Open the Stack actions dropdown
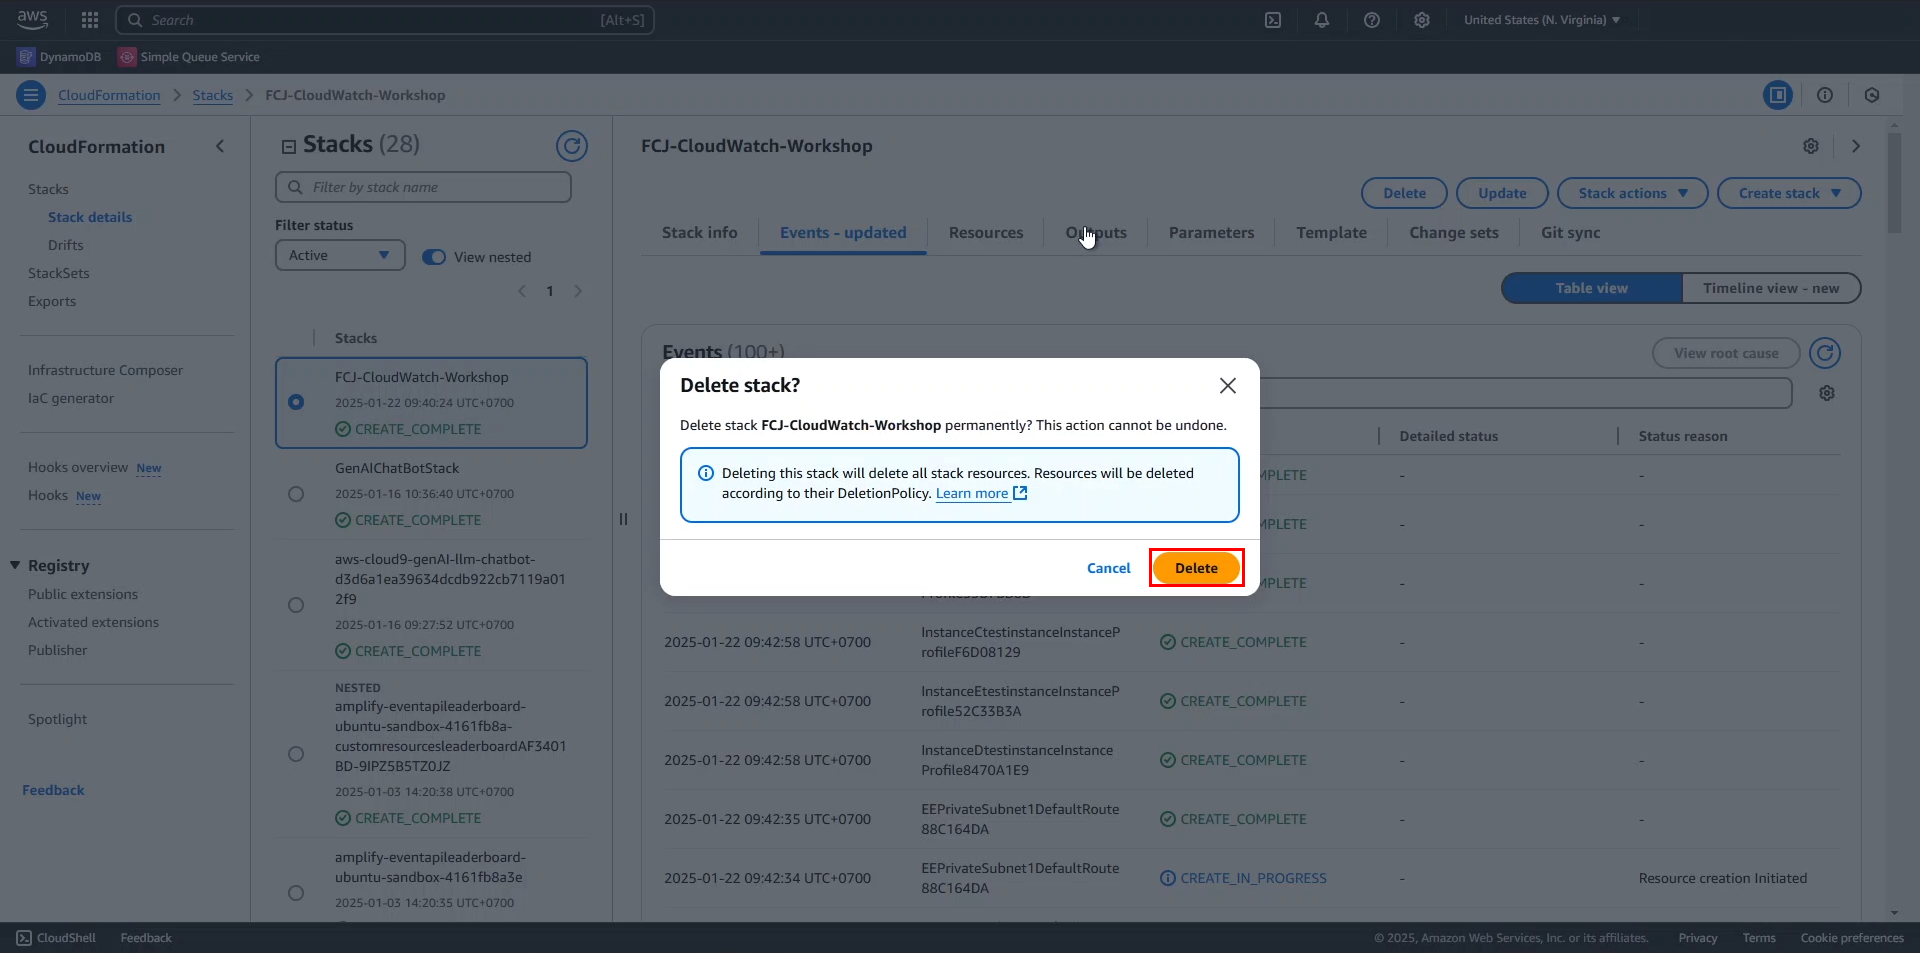The height and width of the screenshot is (953, 1920). (x=1633, y=193)
